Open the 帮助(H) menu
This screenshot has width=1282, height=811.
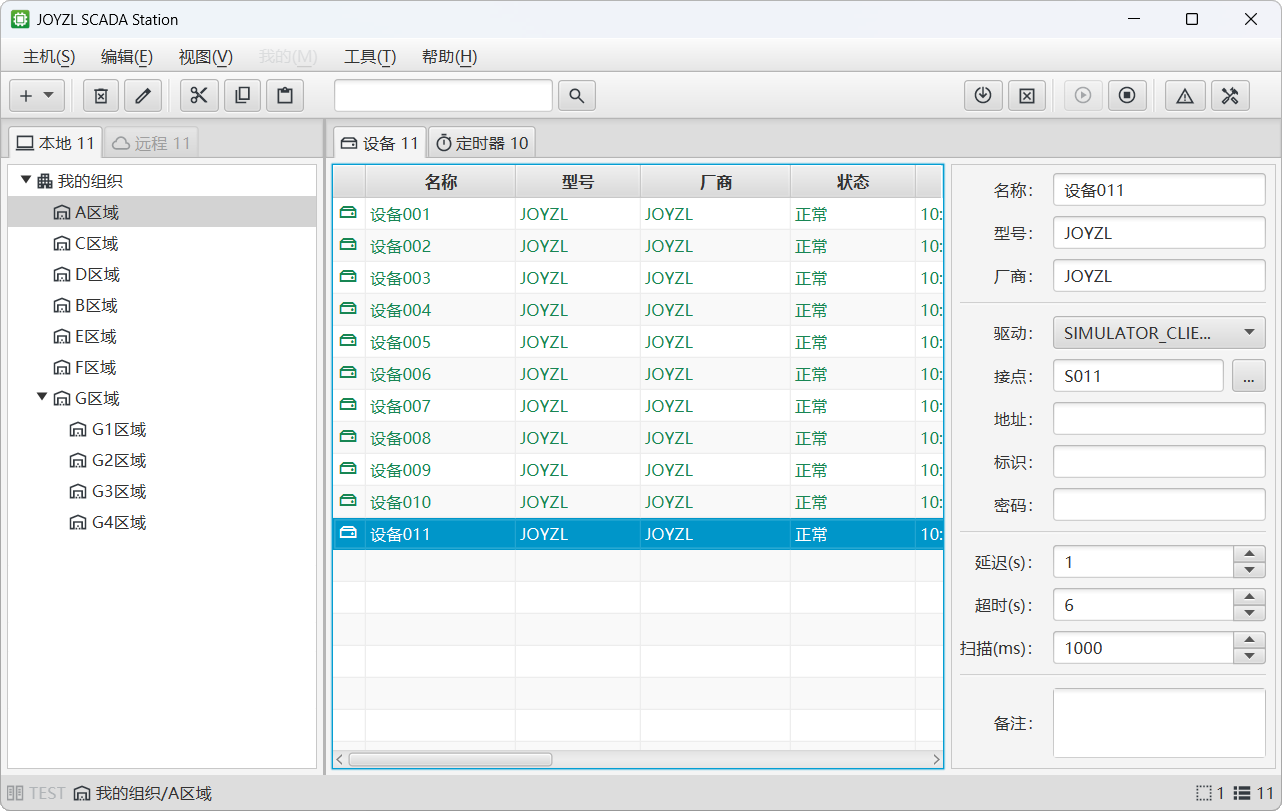click(450, 57)
